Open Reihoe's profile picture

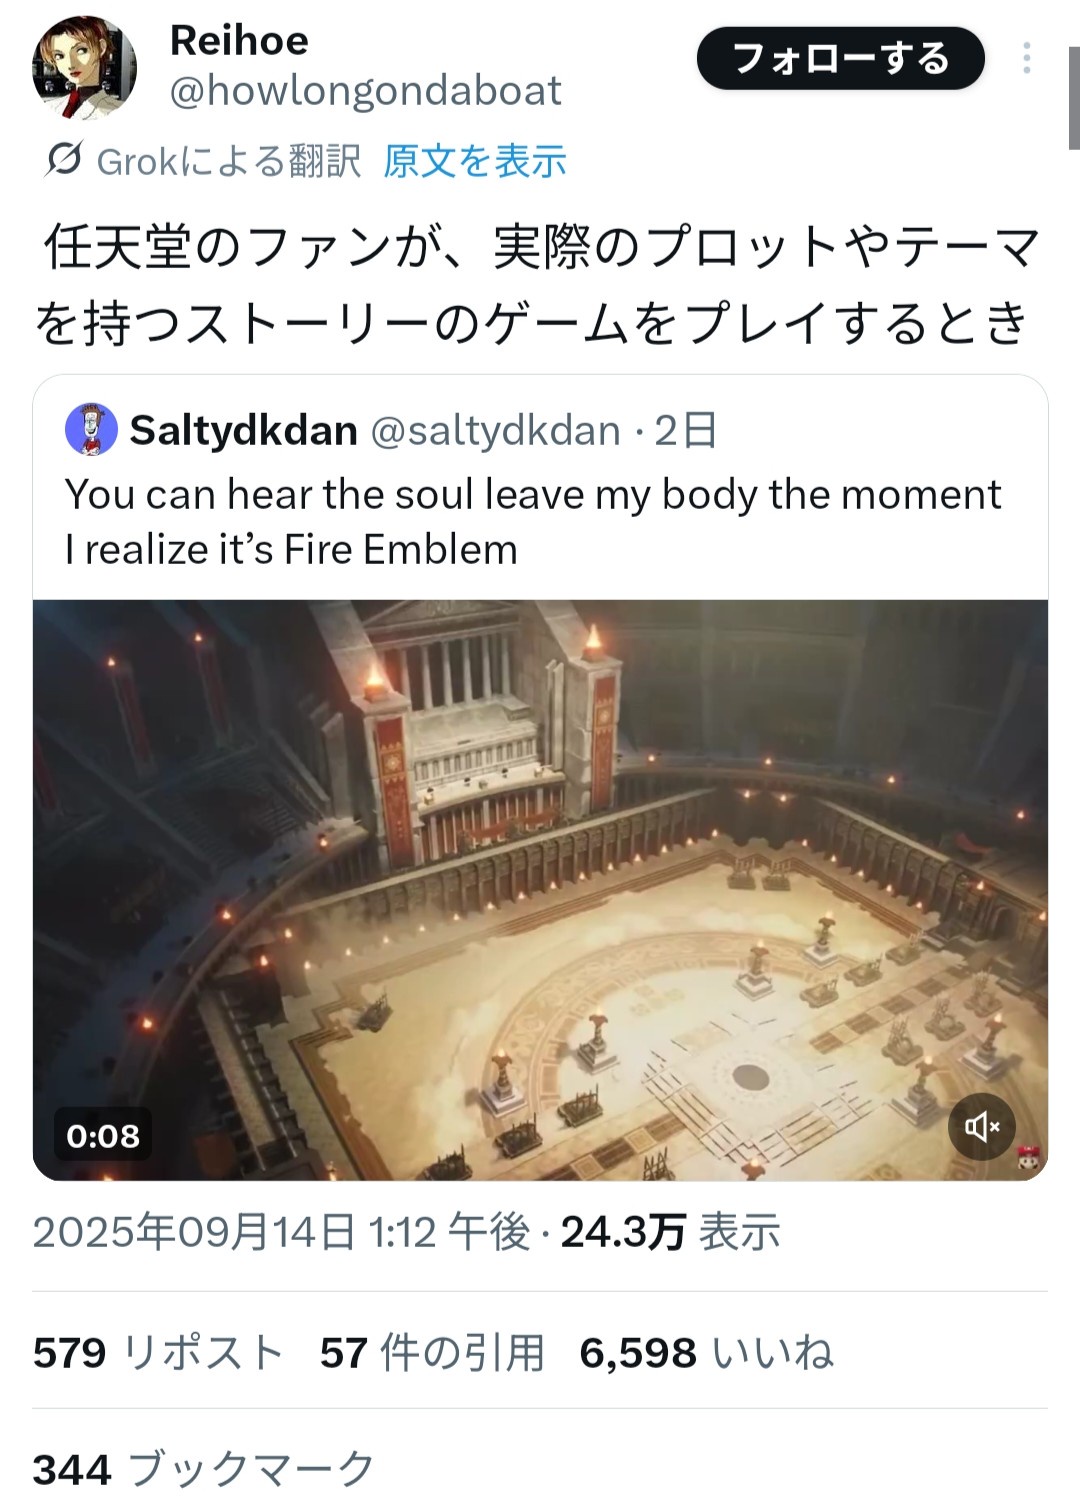[84, 68]
